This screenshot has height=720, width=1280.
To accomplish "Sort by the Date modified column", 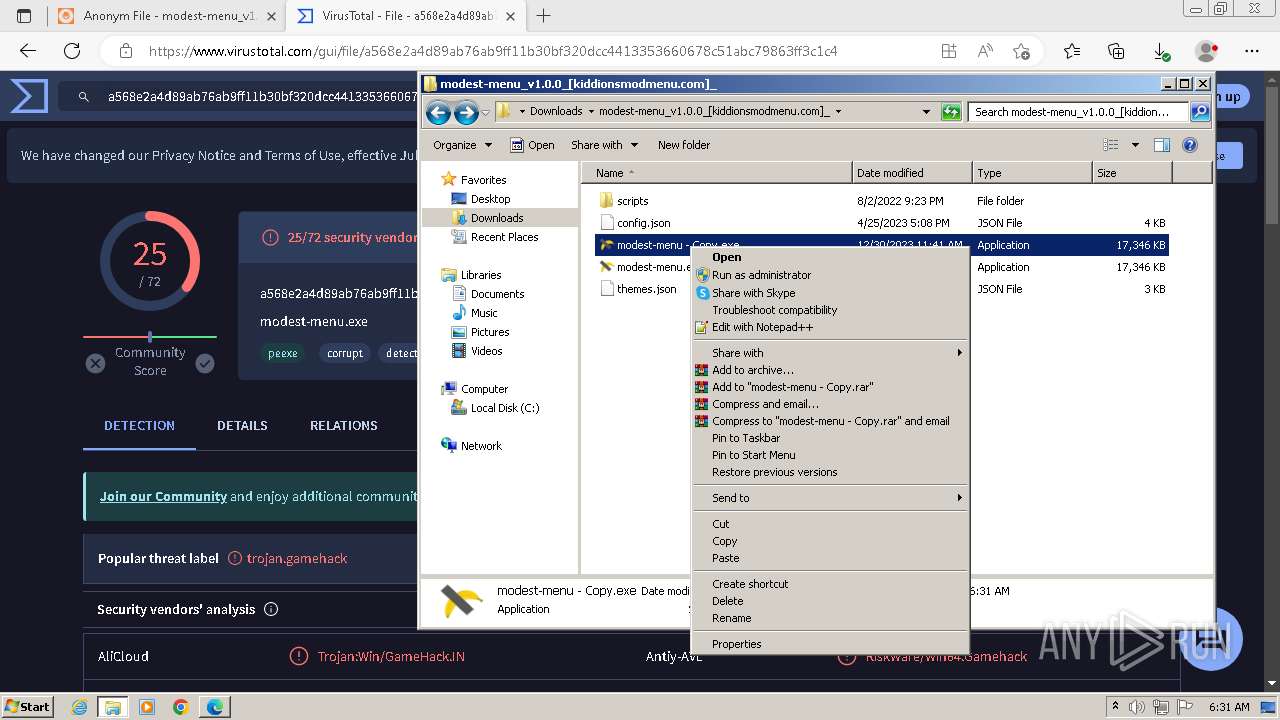I will pos(912,173).
